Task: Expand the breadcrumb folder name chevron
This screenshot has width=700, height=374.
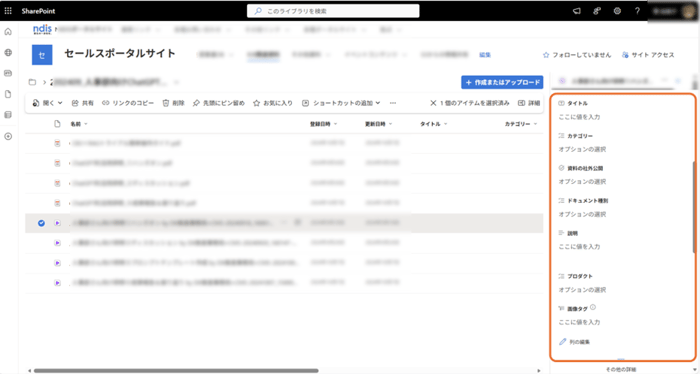Action: pos(176,82)
